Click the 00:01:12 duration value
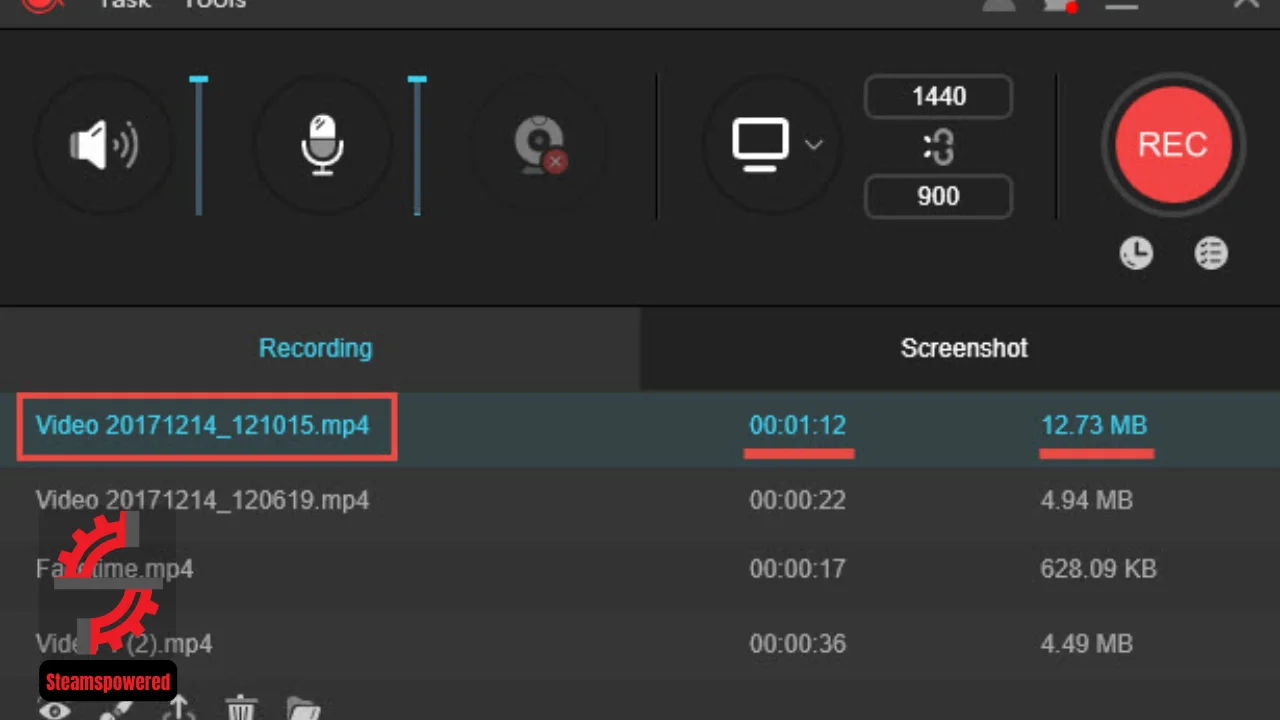This screenshot has height=720, width=1280. coord(798,425)
